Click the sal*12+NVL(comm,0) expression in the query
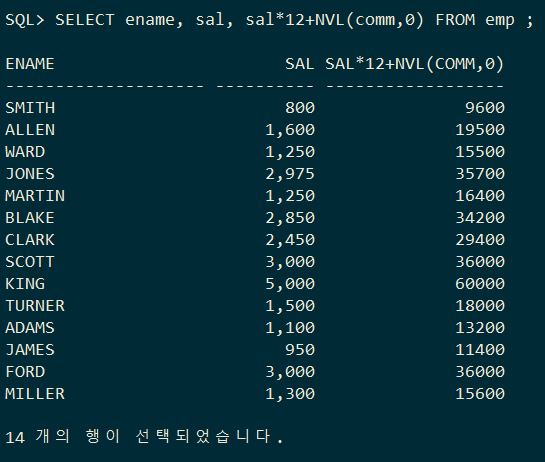545x462 pixels. pos(335,20)
